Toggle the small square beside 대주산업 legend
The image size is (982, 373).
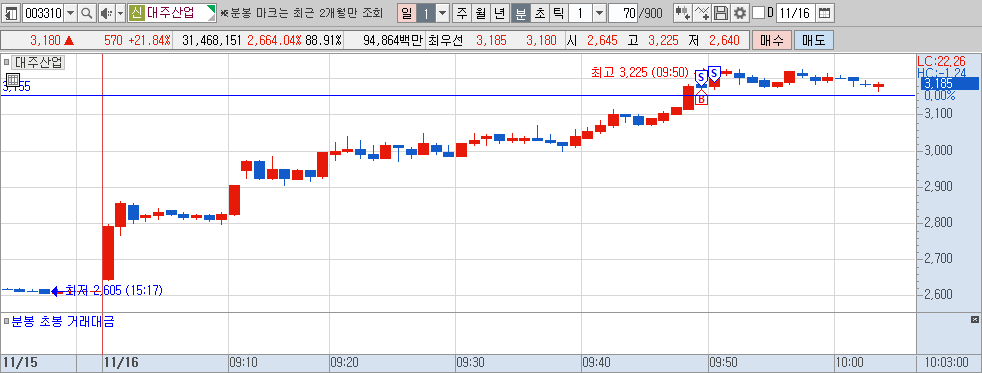[6, 63]
